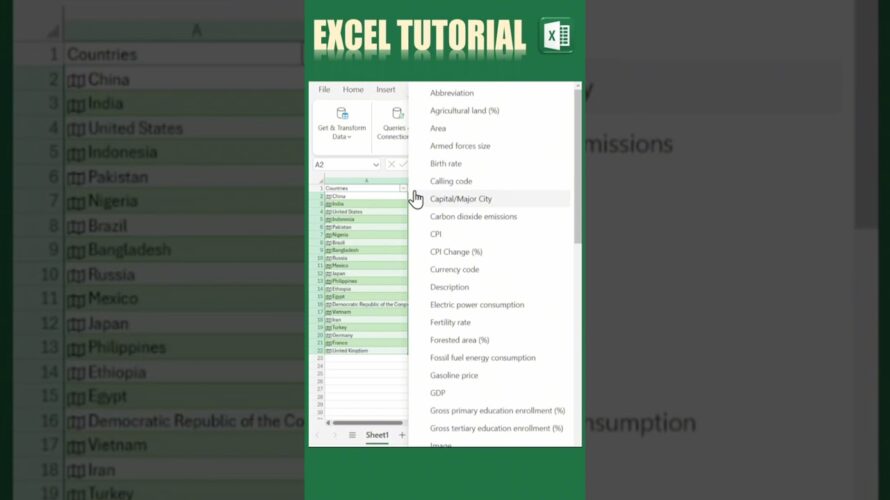Choose the GDP field
This screenshot has width=890, height=500.
pos(438,393)
